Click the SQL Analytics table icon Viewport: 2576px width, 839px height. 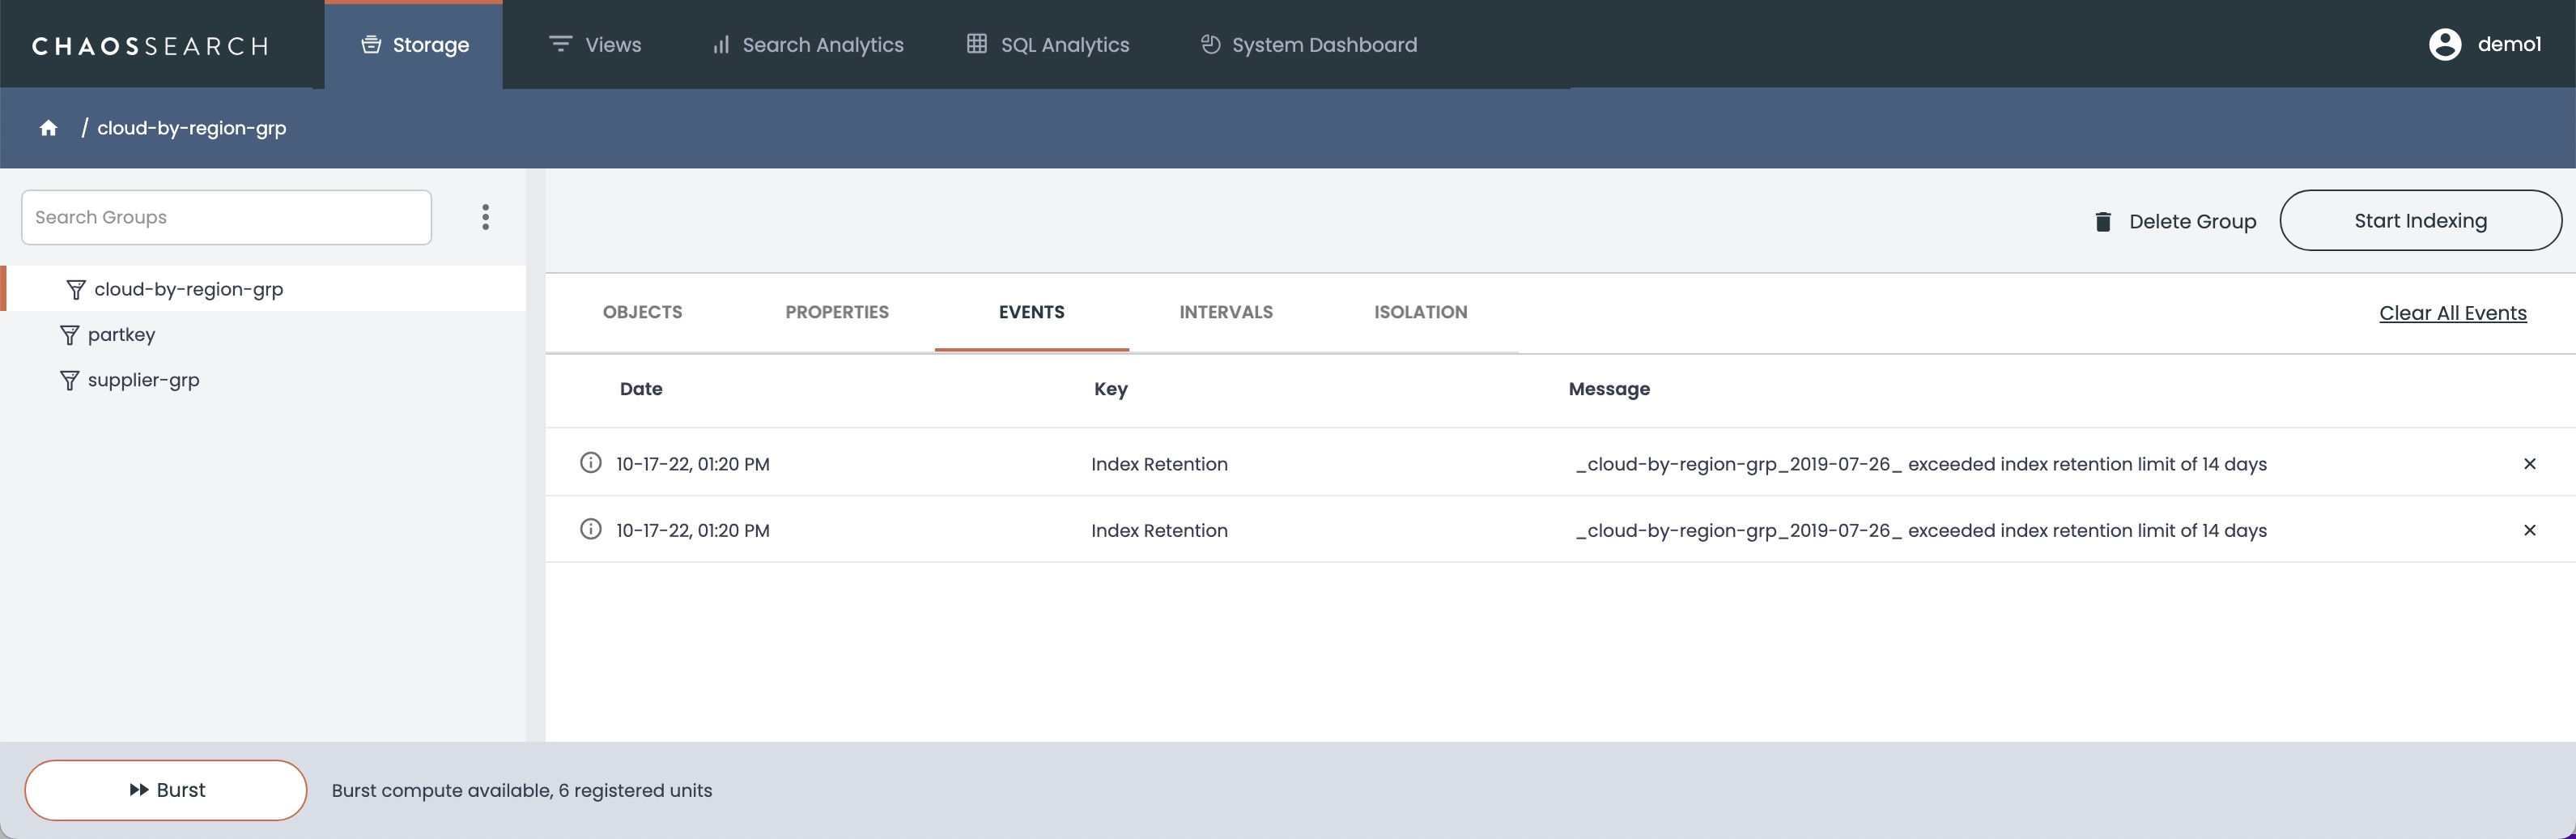pos(977,44)
